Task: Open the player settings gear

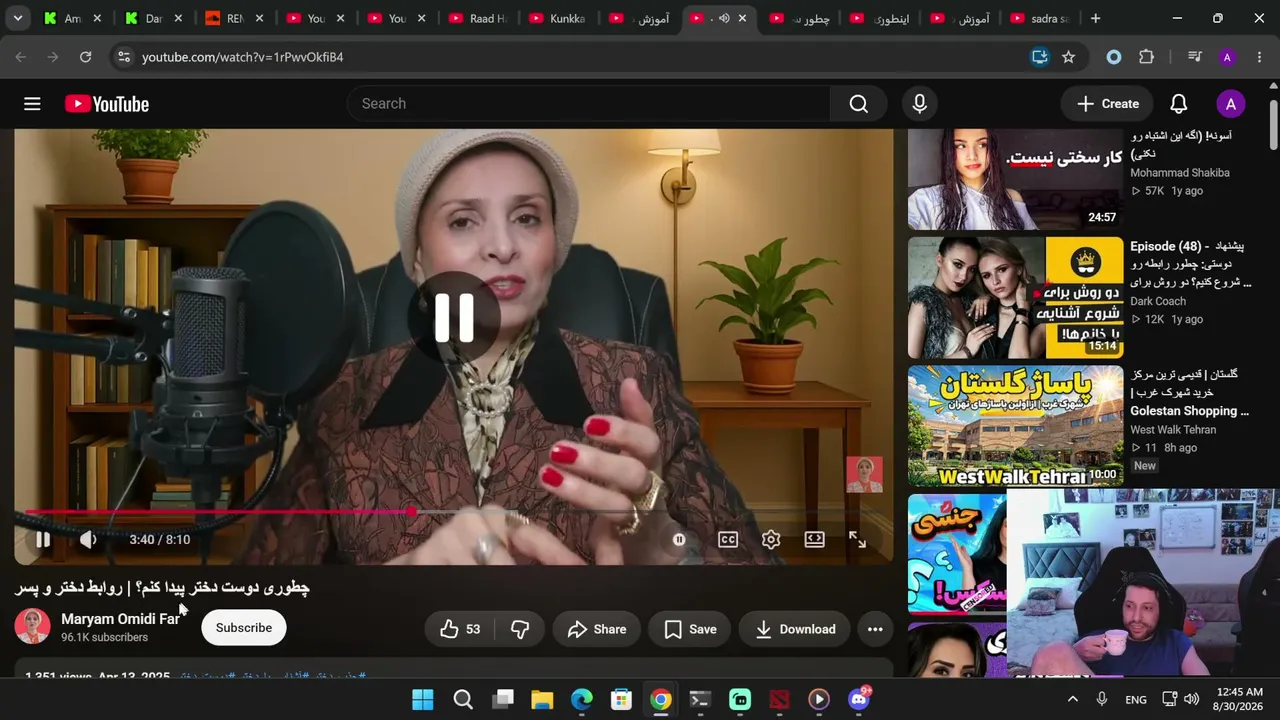Action: (x=771, y=539)
